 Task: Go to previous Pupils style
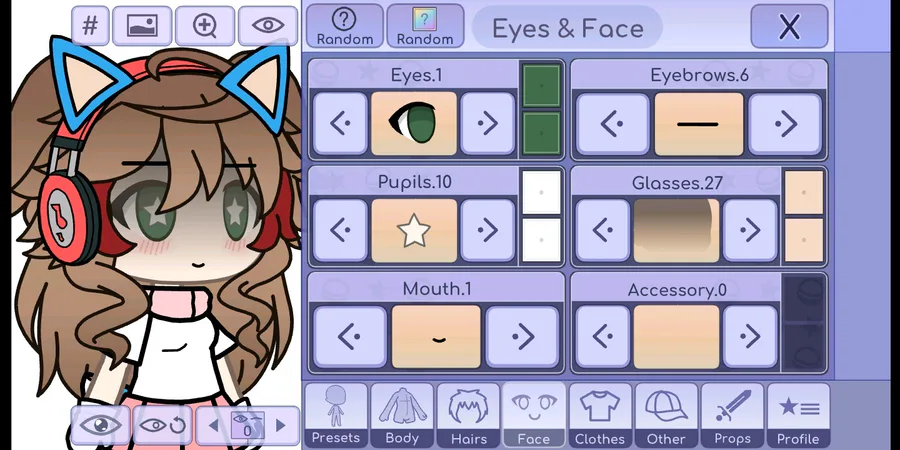340,230
